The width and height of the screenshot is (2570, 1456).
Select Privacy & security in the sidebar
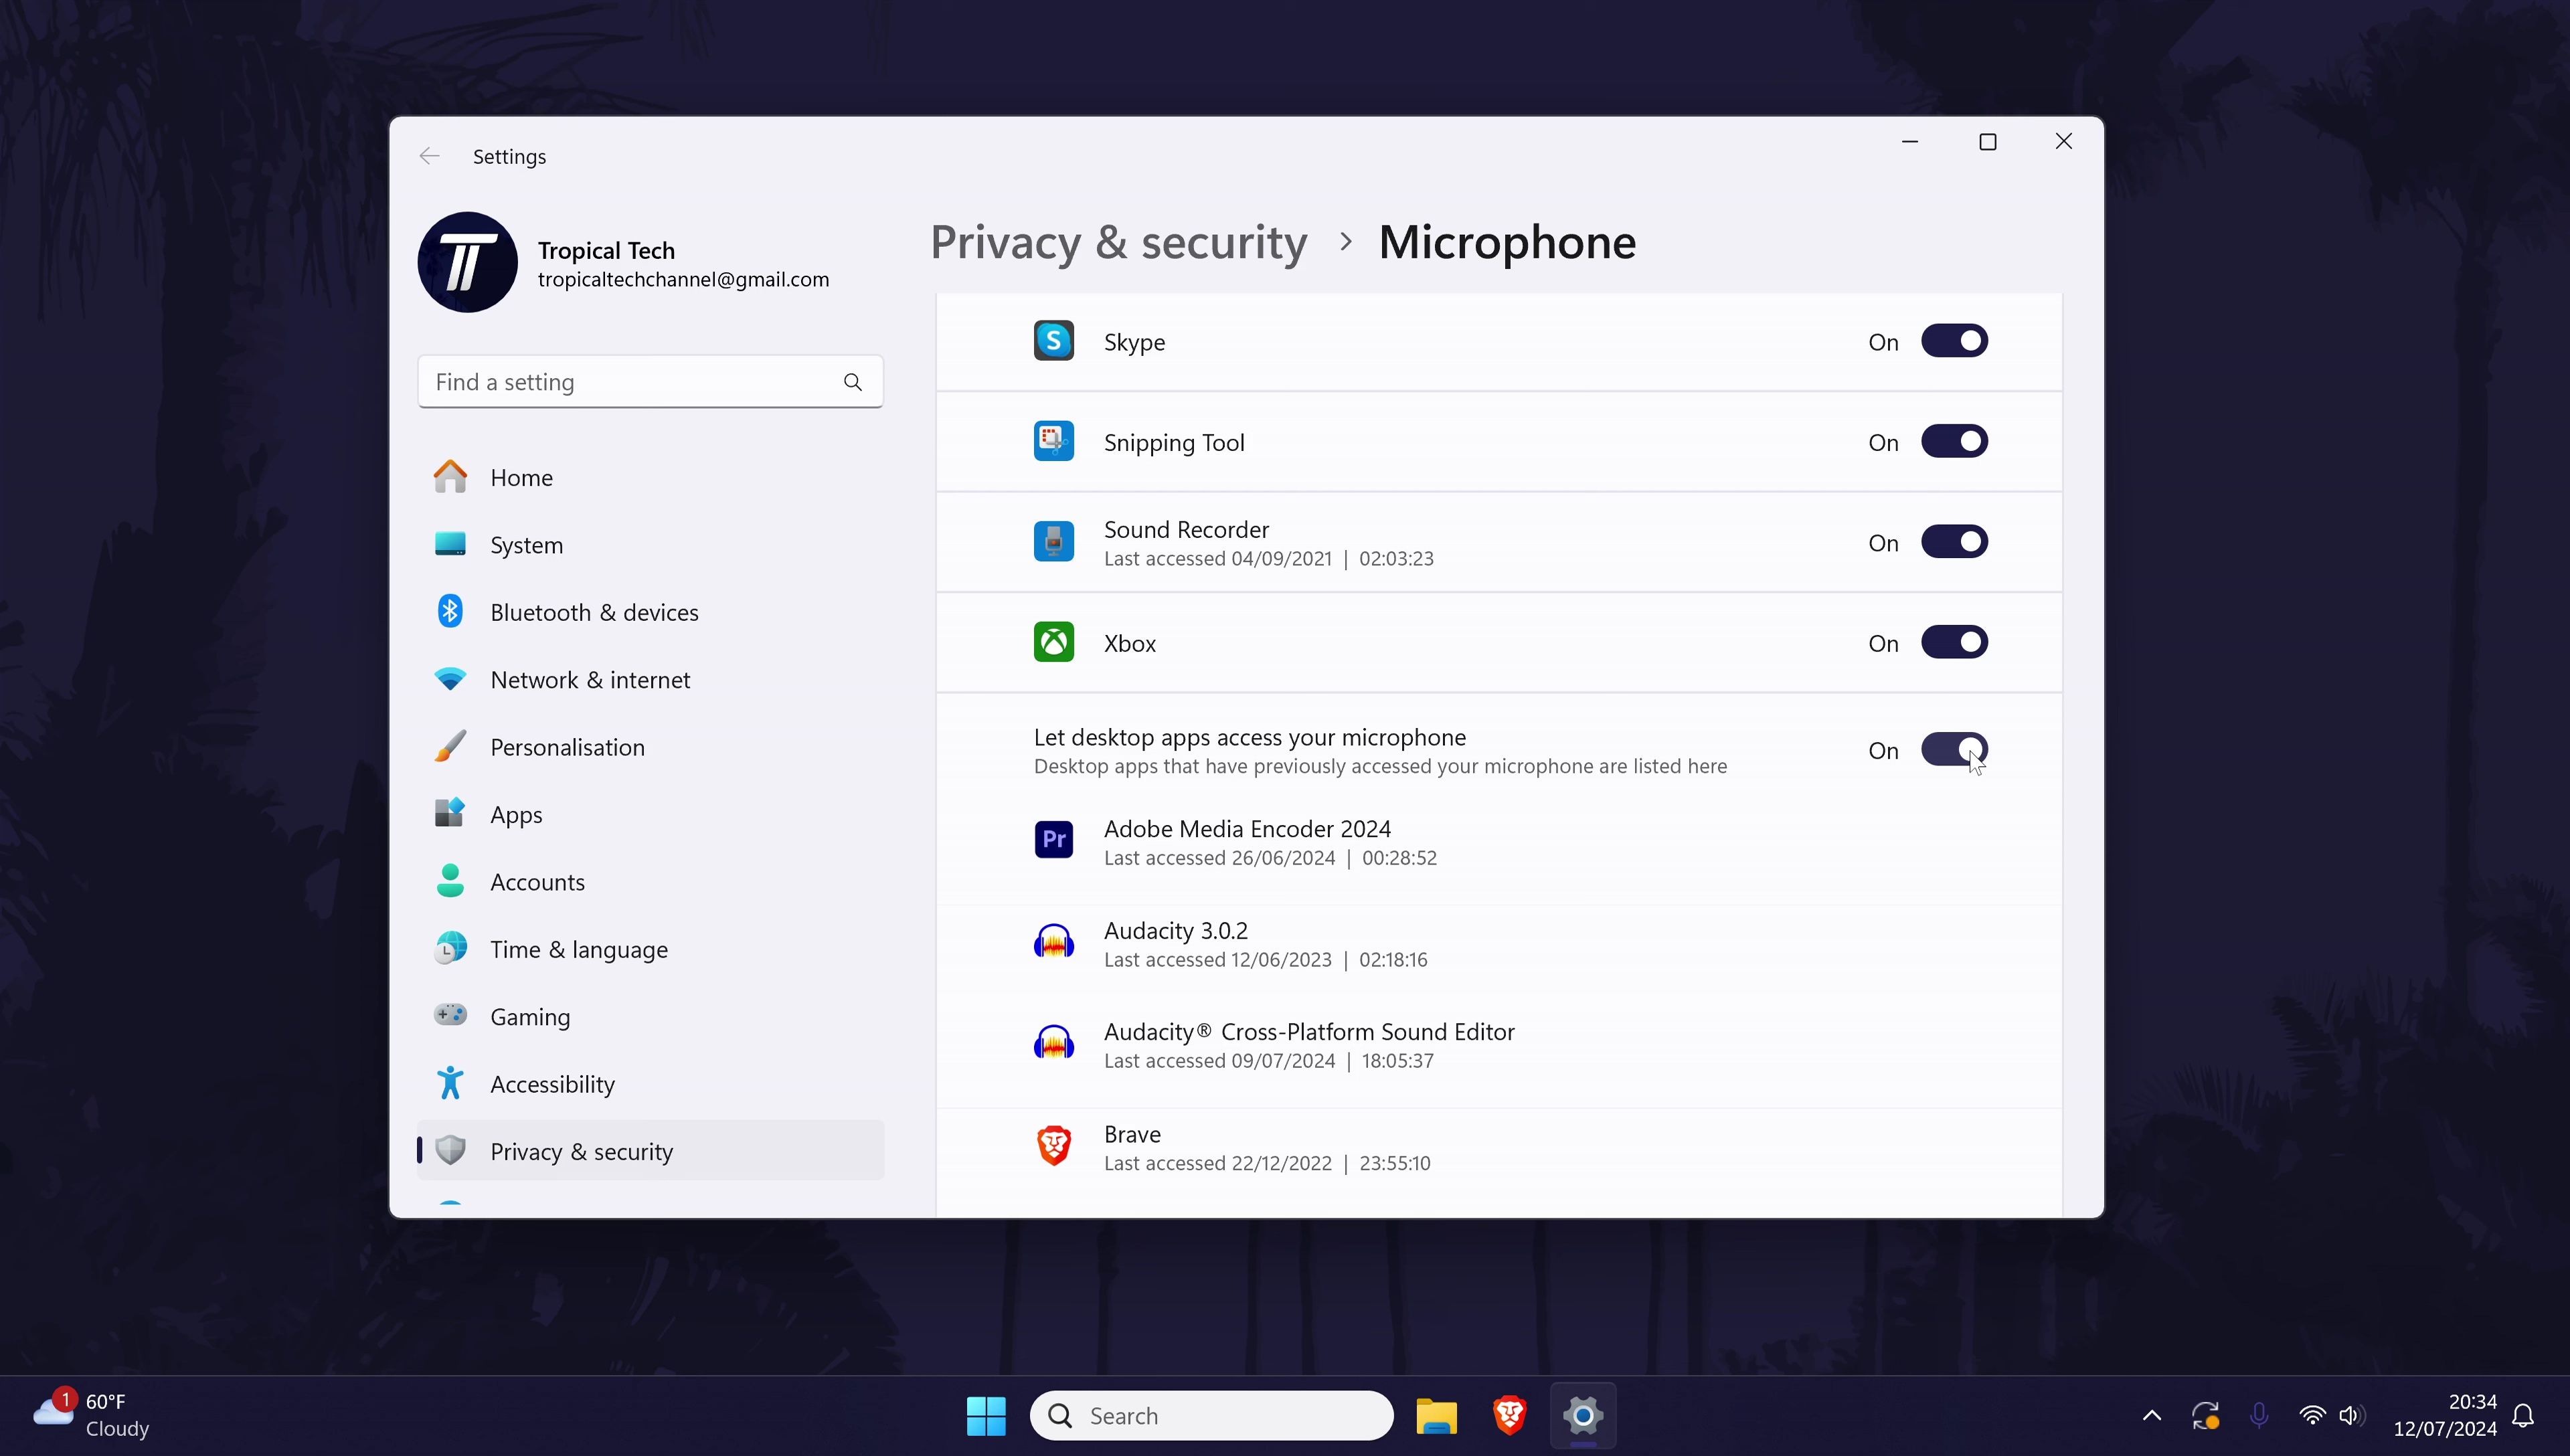click(x=650, y=1151)
